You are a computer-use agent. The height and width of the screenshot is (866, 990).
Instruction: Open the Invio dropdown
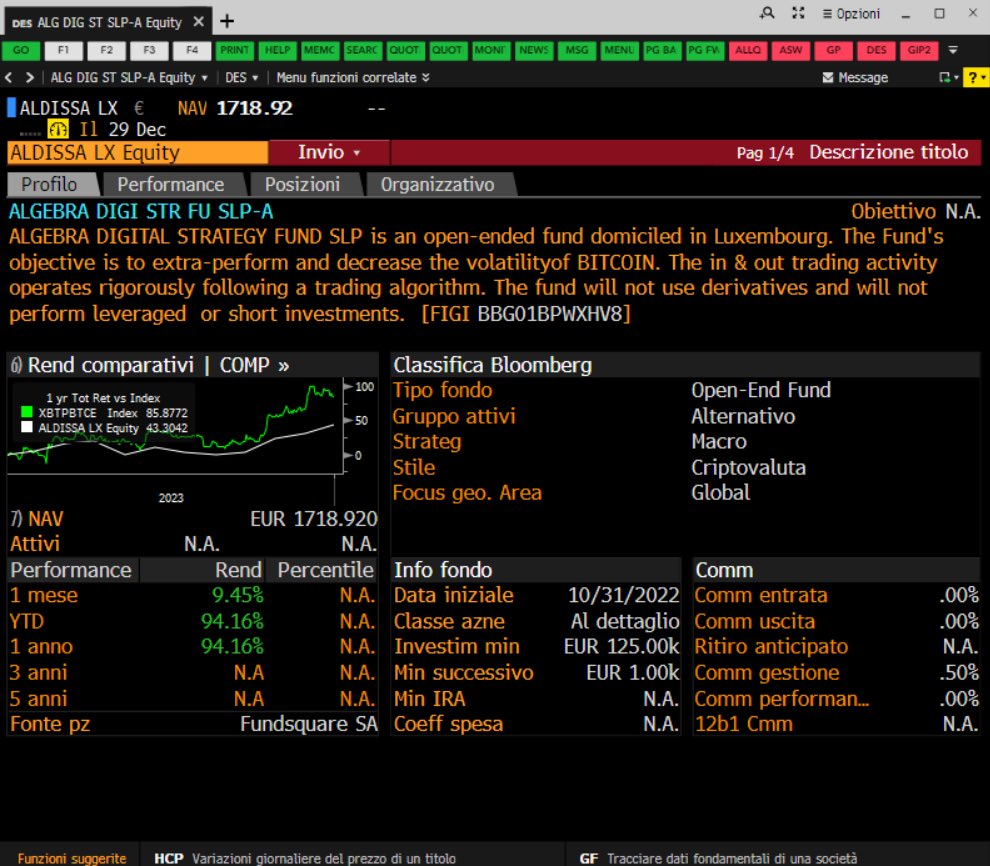point(329,152)
